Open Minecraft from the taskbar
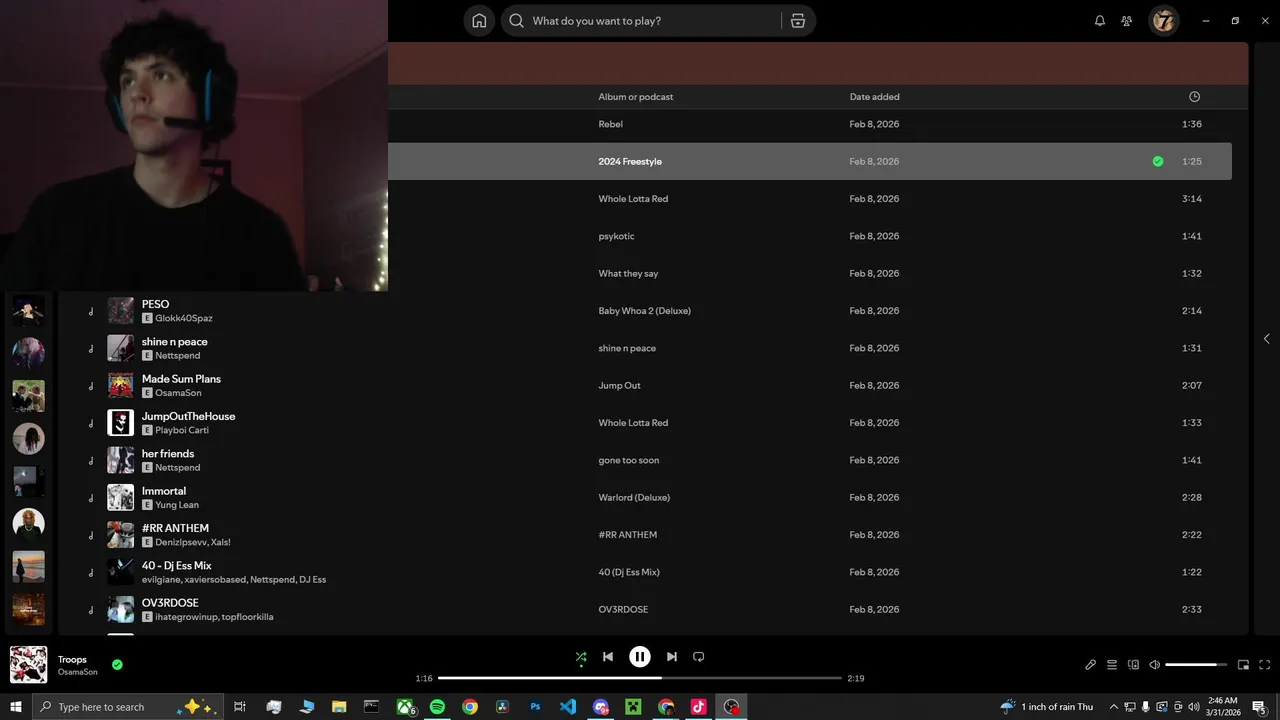 click(x=633, y=707)
